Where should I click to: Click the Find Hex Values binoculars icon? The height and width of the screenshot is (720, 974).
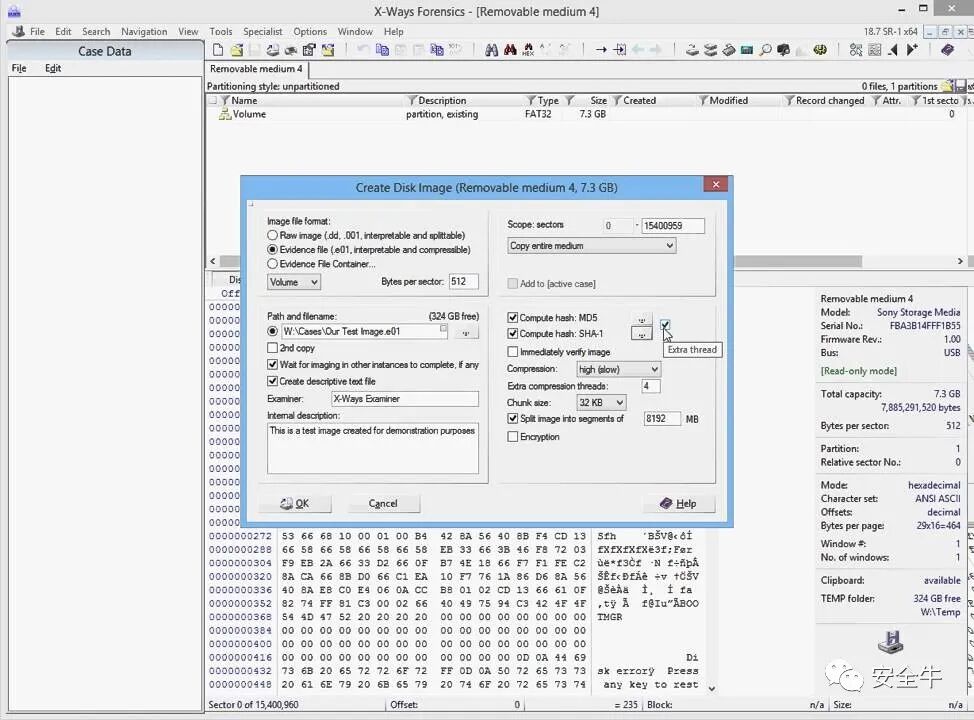pyautogui.click(x=528, y=50)
